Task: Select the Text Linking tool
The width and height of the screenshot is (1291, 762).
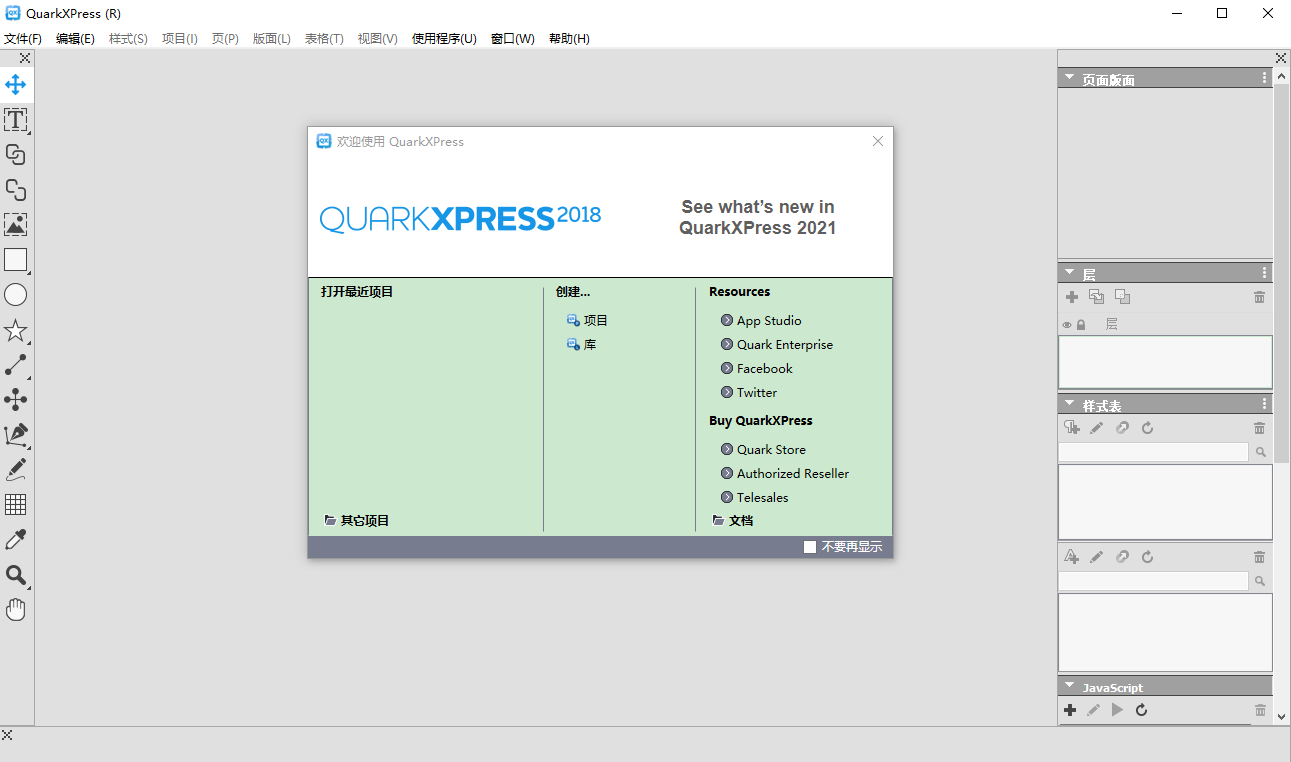Action: (x=15, y=155)
